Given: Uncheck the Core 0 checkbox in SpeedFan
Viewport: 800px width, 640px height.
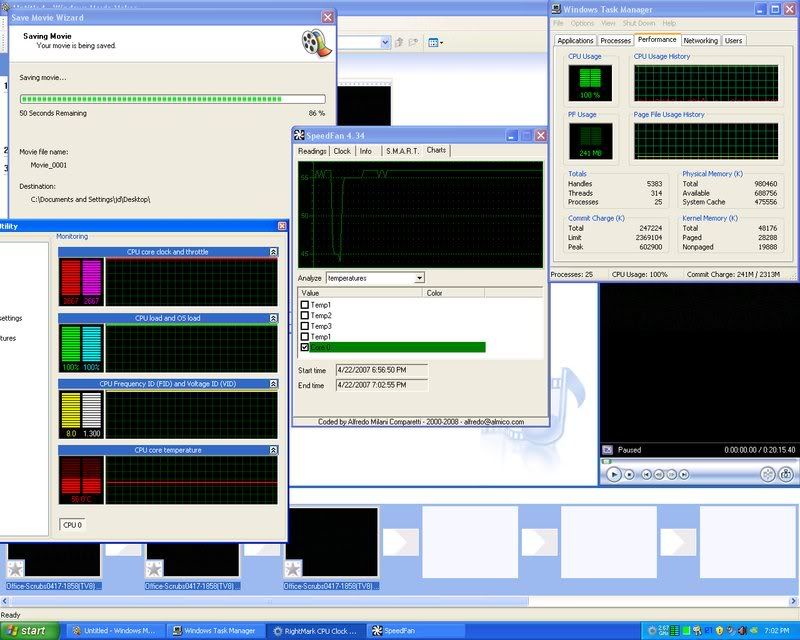Looking at the screenshot, I should tap(305, 347).
